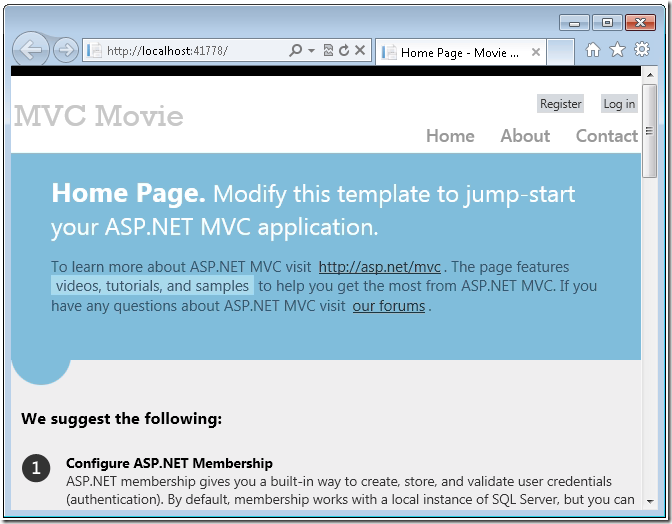672x524 pixels.
Task: Click the address bar URL field
Action: [x=190, y=50]
